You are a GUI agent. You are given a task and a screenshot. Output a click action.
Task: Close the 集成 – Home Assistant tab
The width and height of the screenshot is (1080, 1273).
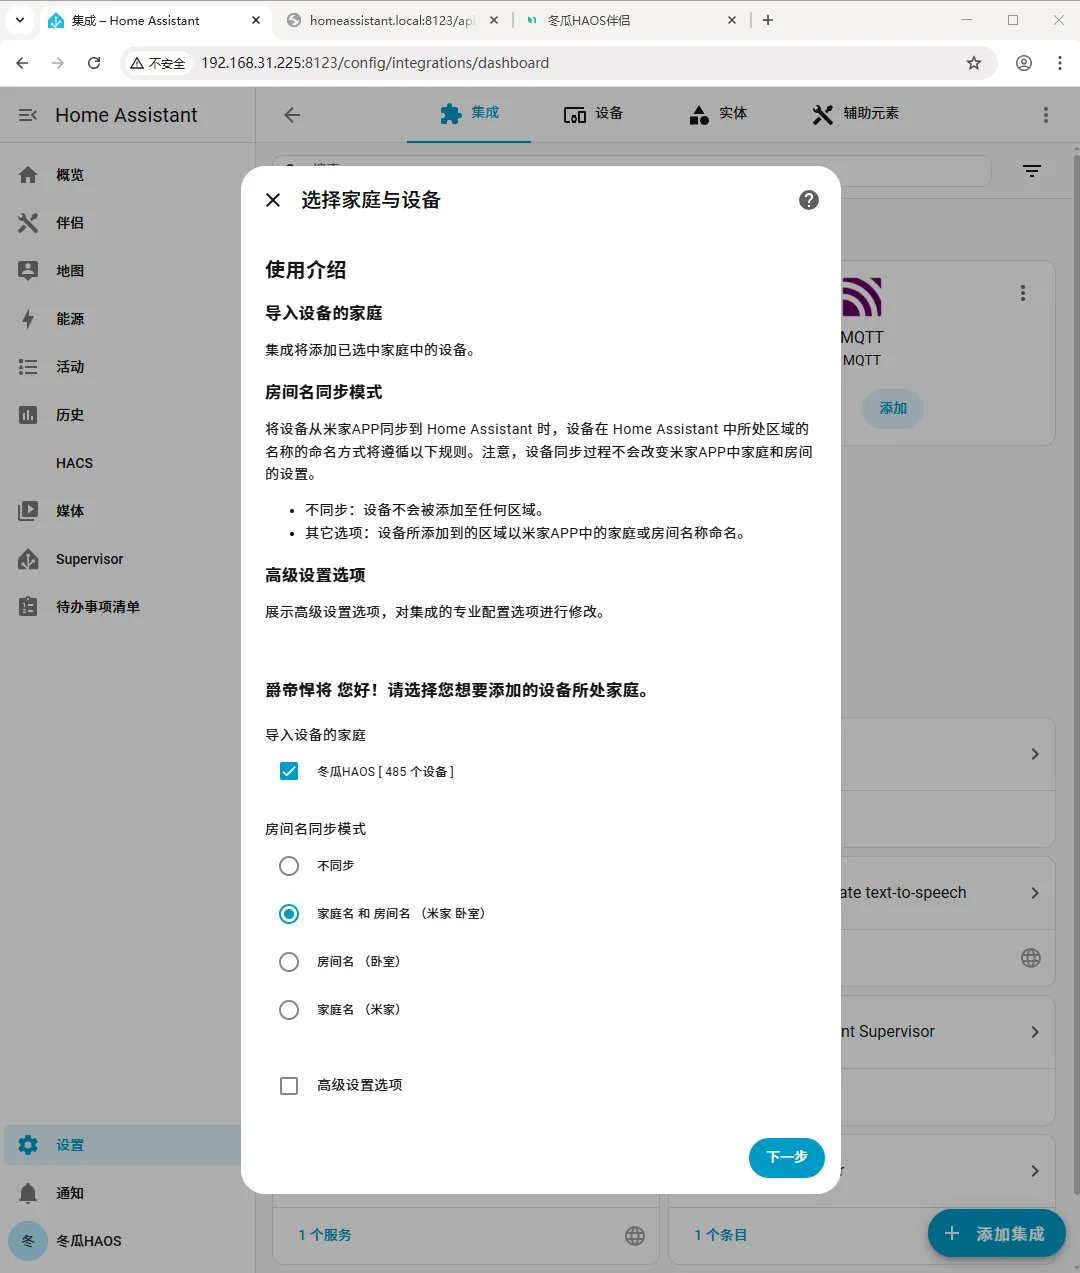pyautogui.click(x=256, y=20)
